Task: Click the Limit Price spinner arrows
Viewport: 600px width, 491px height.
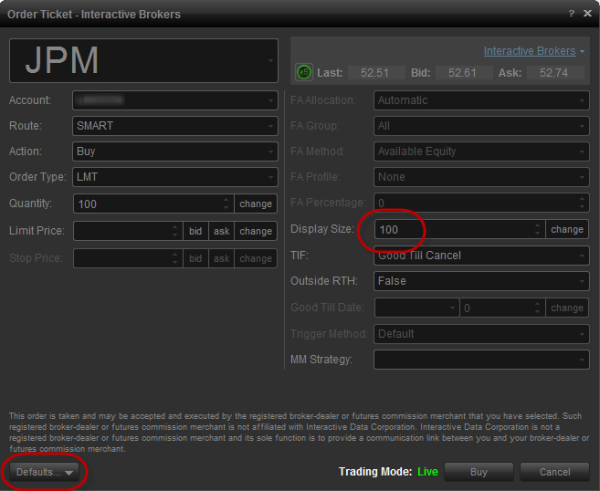Action: point(175,231)
